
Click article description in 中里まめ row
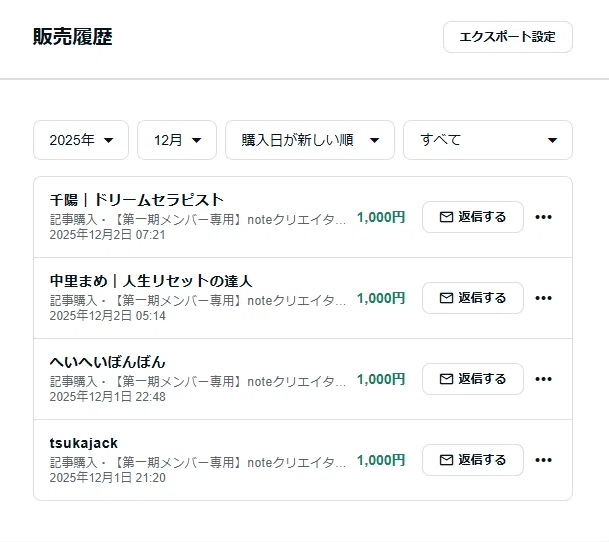click(198, 301)
